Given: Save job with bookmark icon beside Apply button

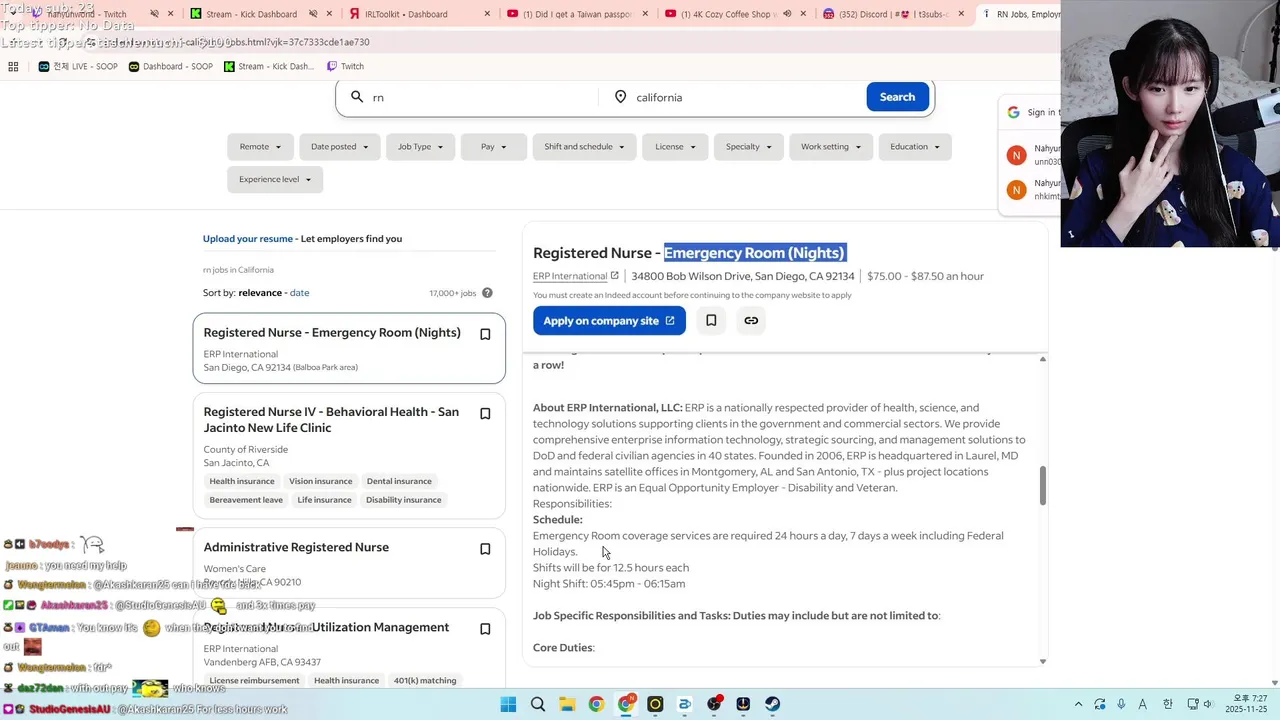Looking at the screenshot, I should 711,320.
